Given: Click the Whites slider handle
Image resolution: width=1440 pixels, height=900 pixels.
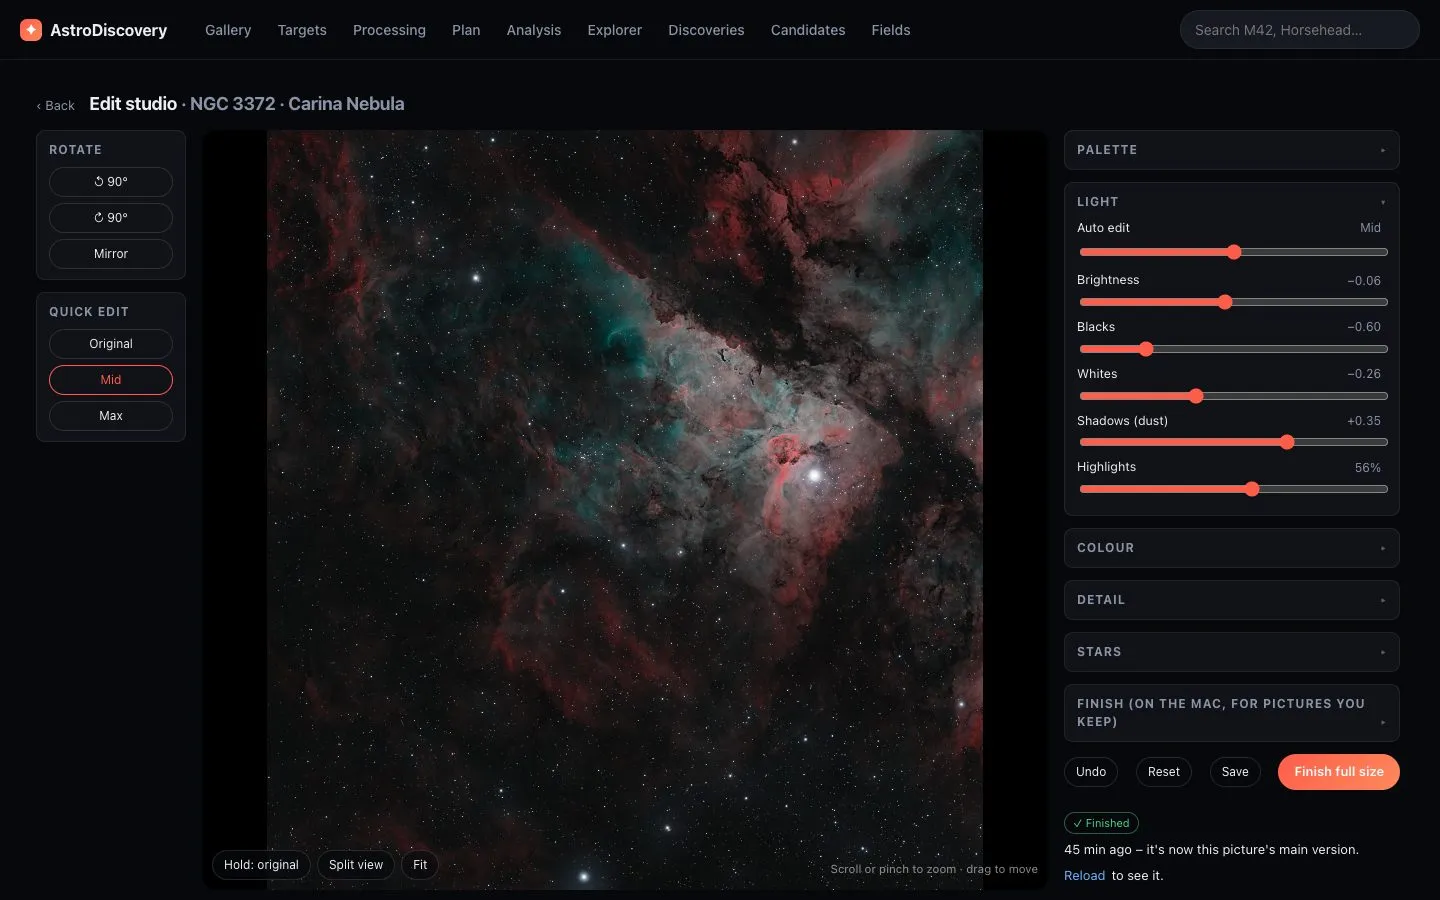Looking at the screenshot, I should pyautogui.click(x=1196, y=396).
